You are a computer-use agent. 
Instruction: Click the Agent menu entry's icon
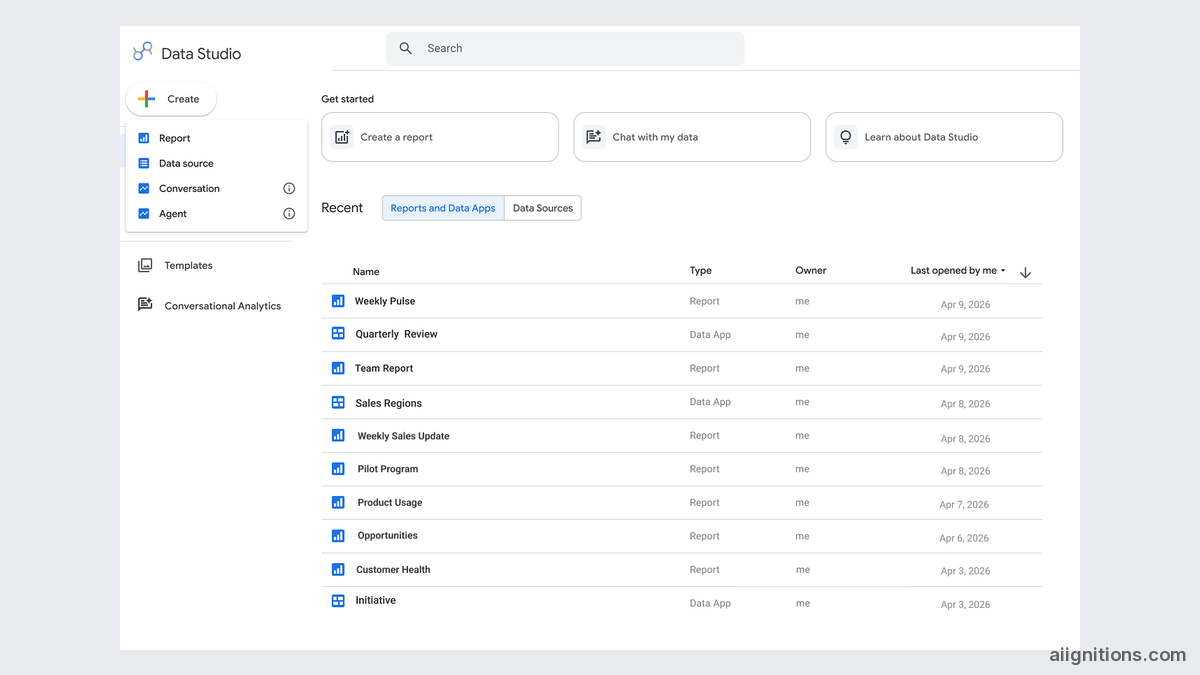click(x=144, y=213)
